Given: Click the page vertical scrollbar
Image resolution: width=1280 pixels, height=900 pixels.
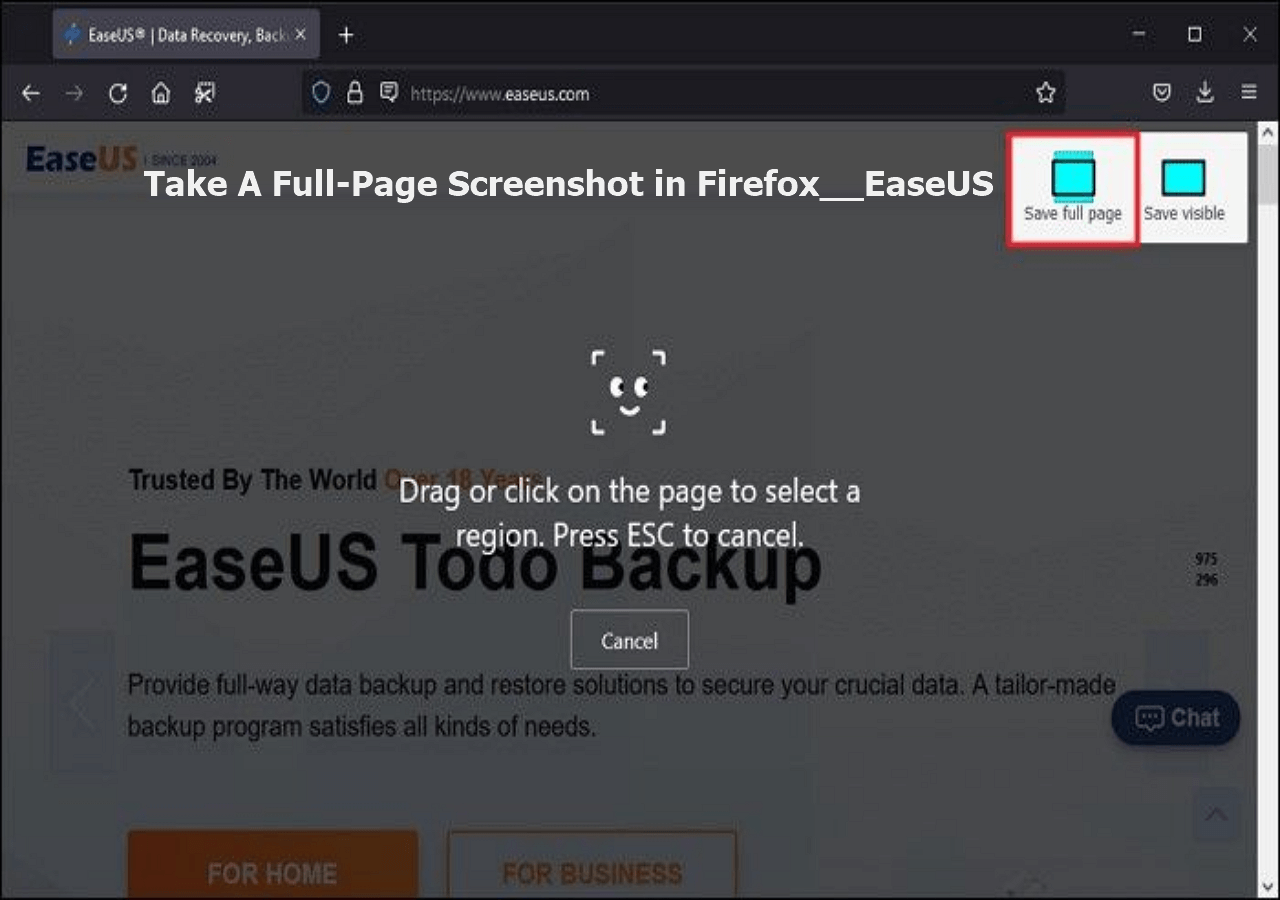Looking at the screenshot, I should click(x=1267, y=510).
